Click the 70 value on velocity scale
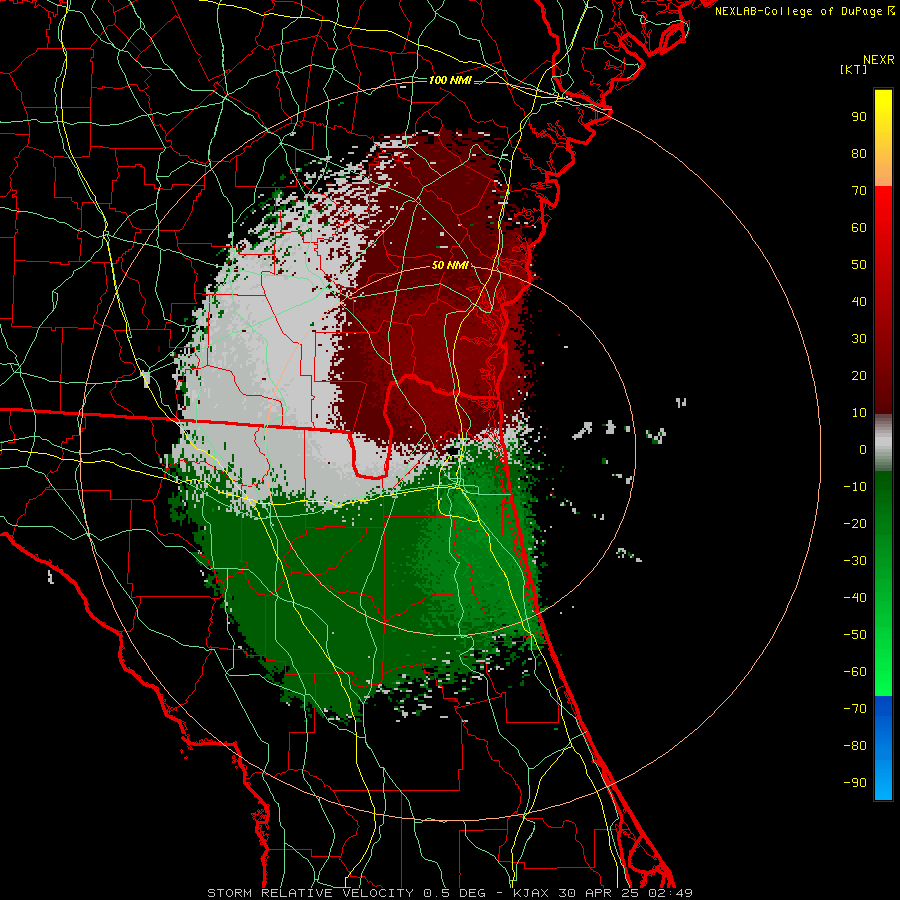Viewport: 900px width, 900px height. click(x=859, y=191)
